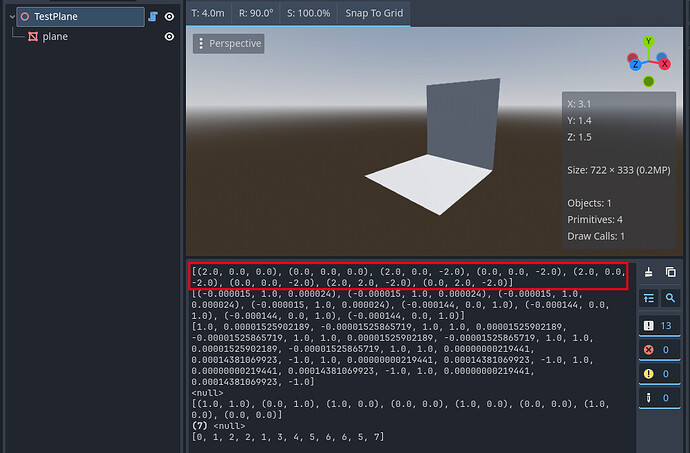Select the plane node in scene tree

(55, 37)
